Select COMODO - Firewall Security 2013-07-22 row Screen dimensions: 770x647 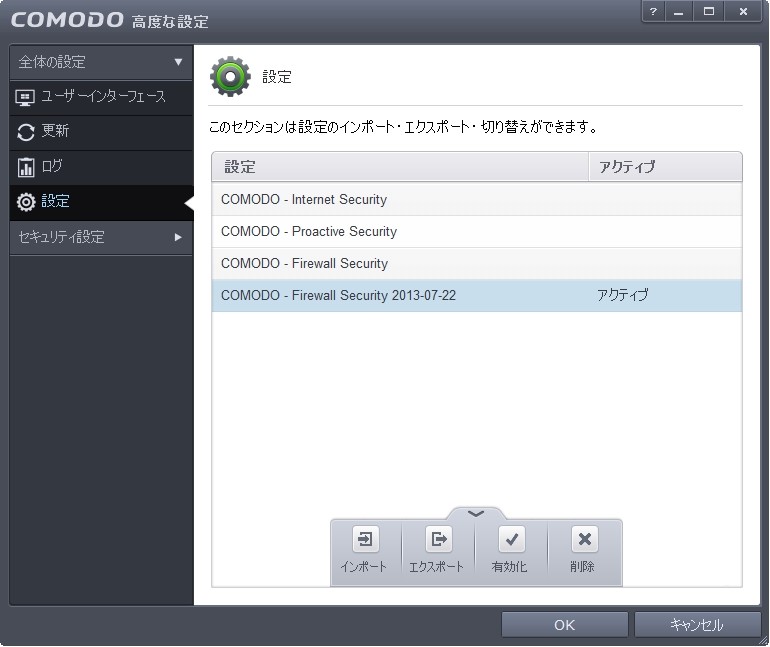476,296
